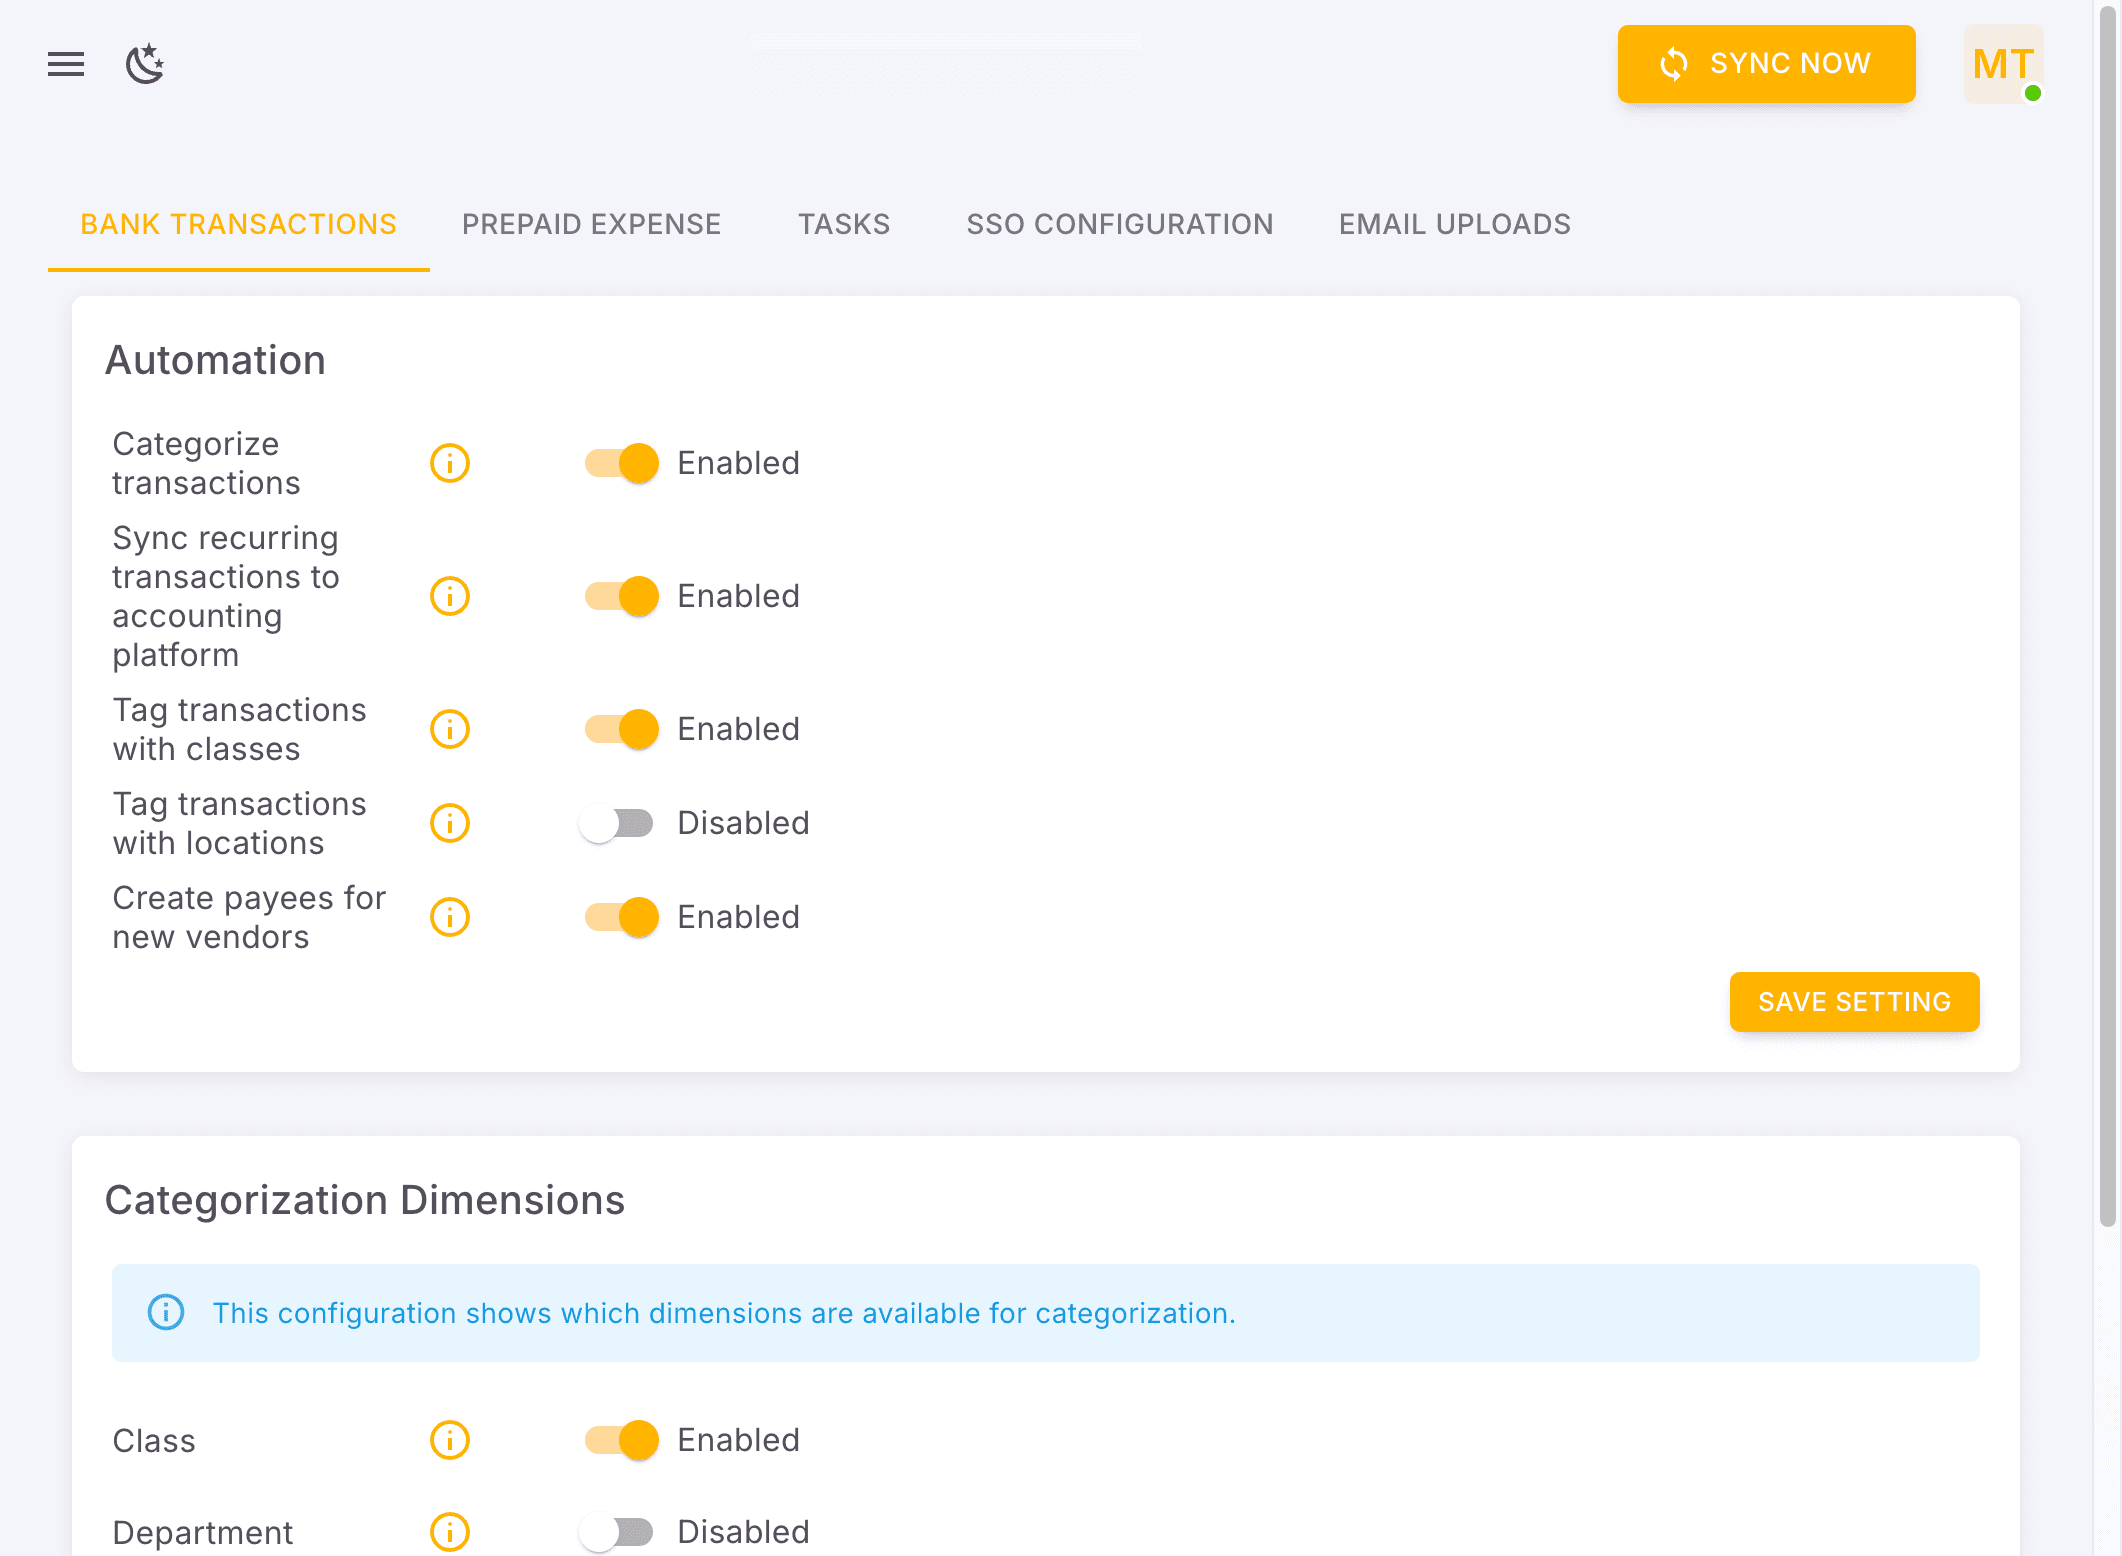View info about Tag transactions with classes
Viewport: 2122px width, 1556px height.
[x=449, y=729]
